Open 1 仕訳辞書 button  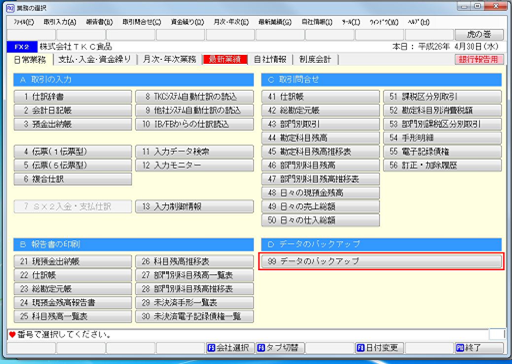point(73,97)
